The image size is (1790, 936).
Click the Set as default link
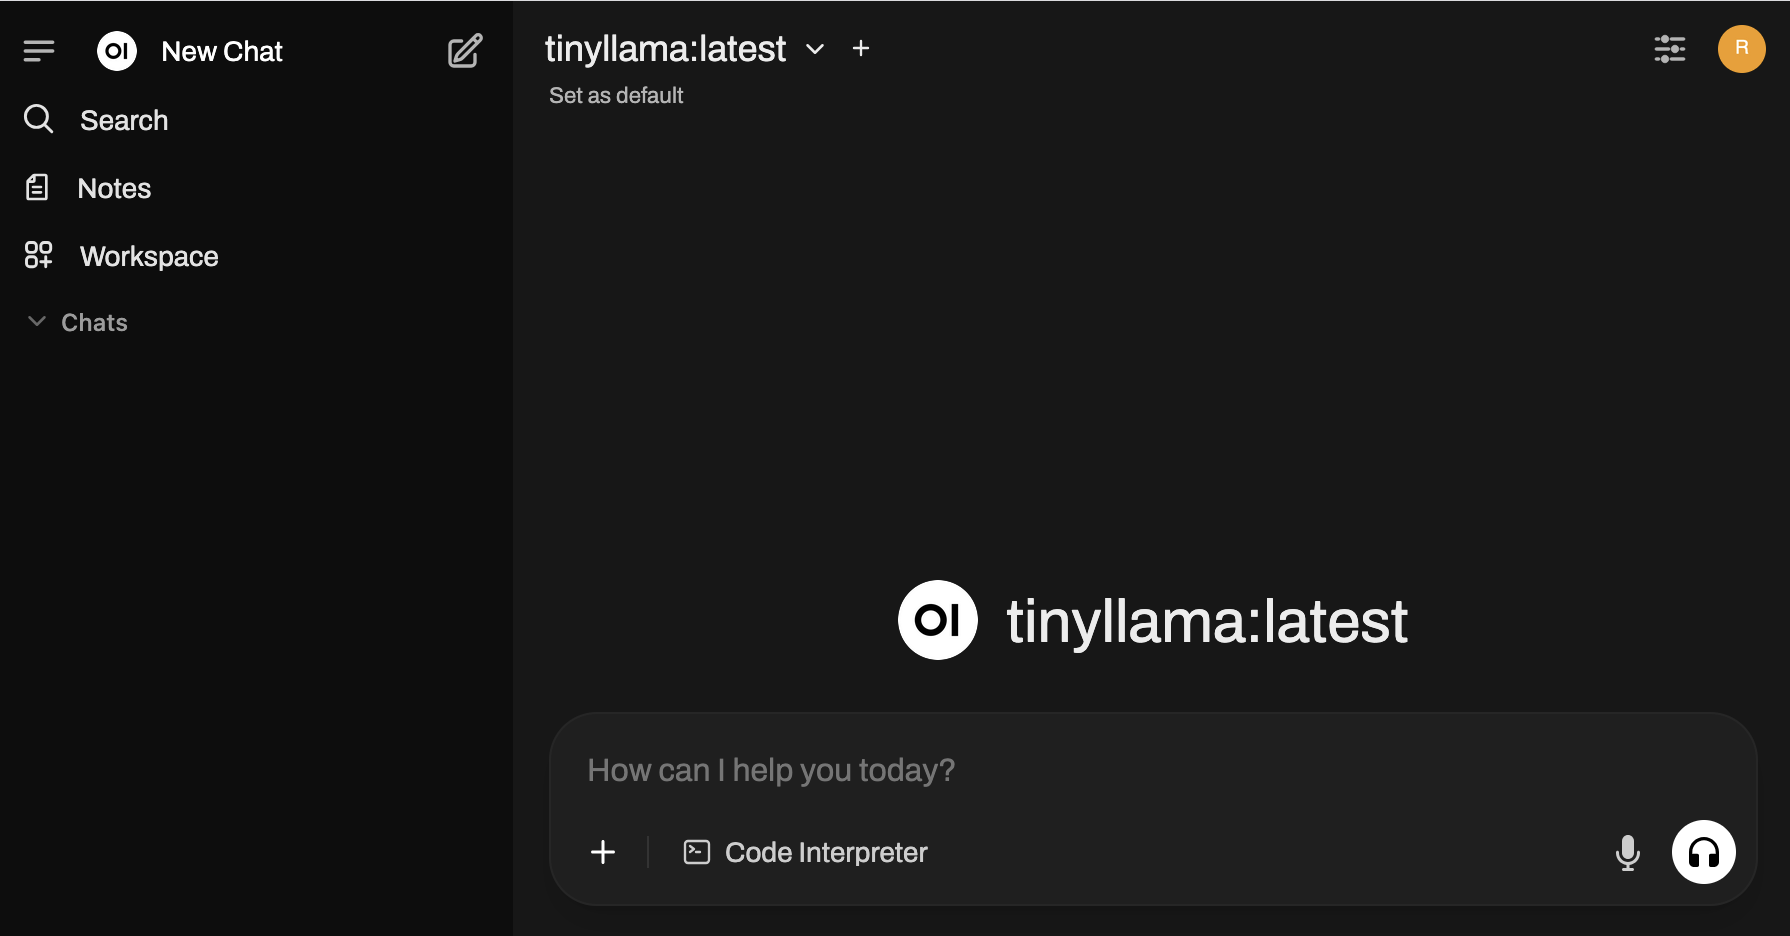(x=616, y=96)
